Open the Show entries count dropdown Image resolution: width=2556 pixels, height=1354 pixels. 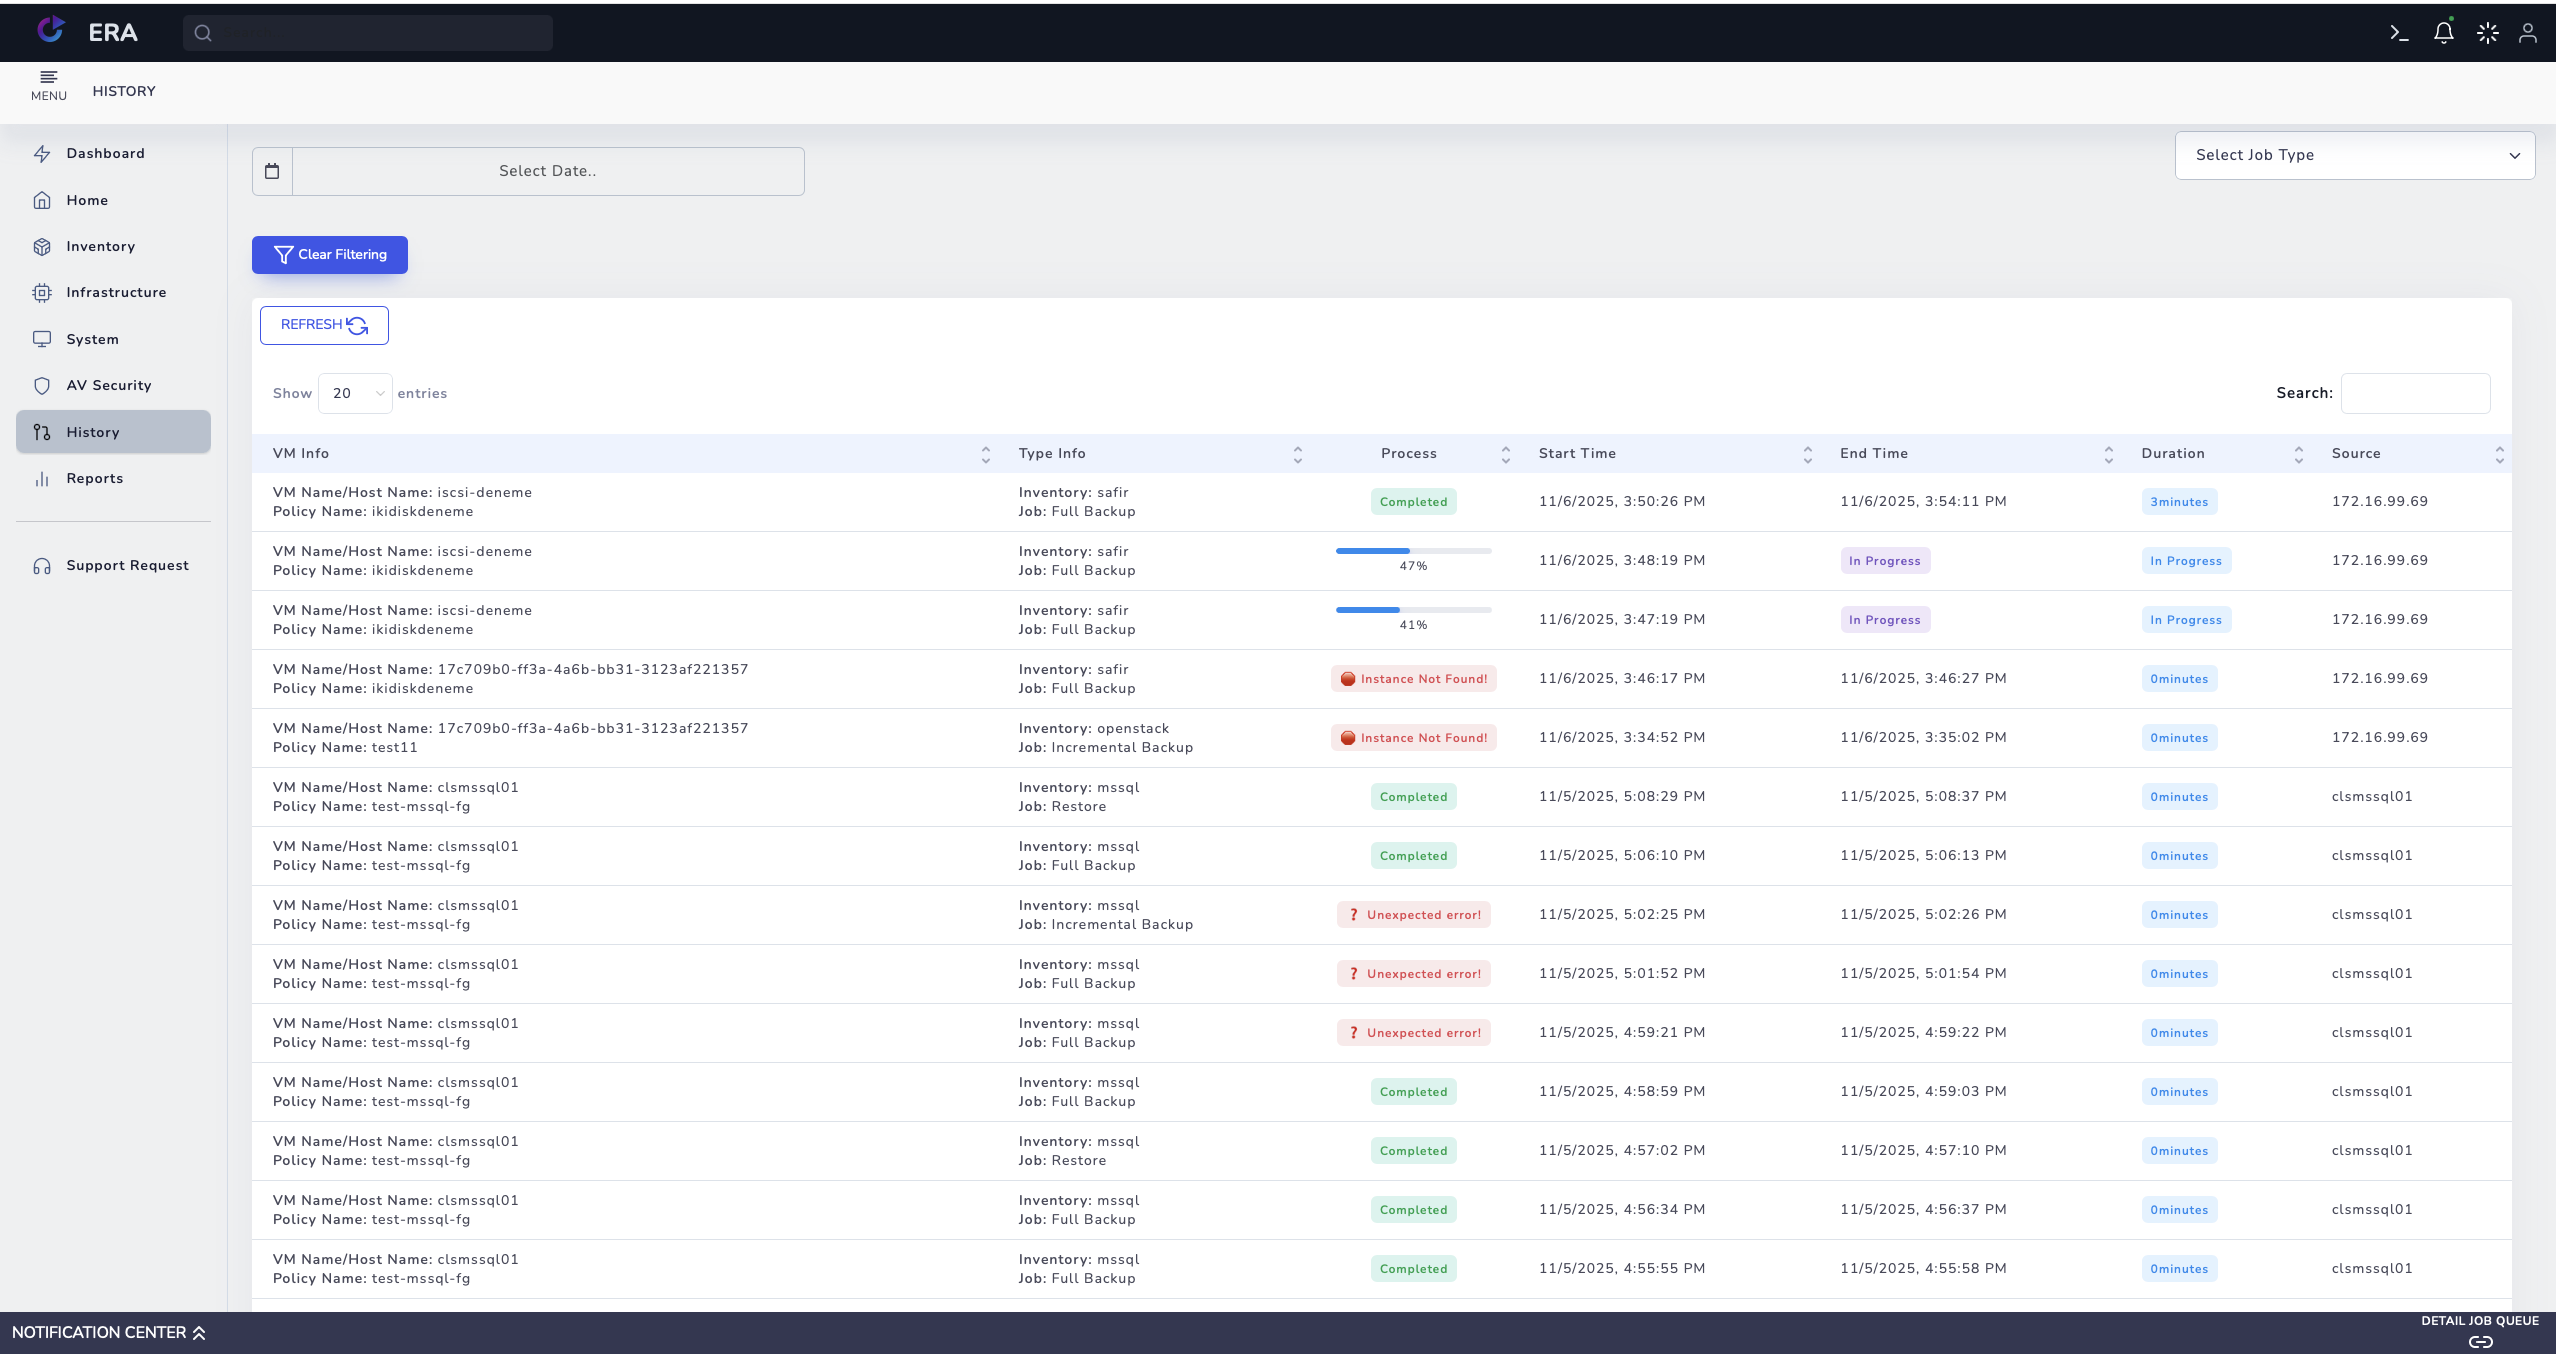[x=355, y=393]
